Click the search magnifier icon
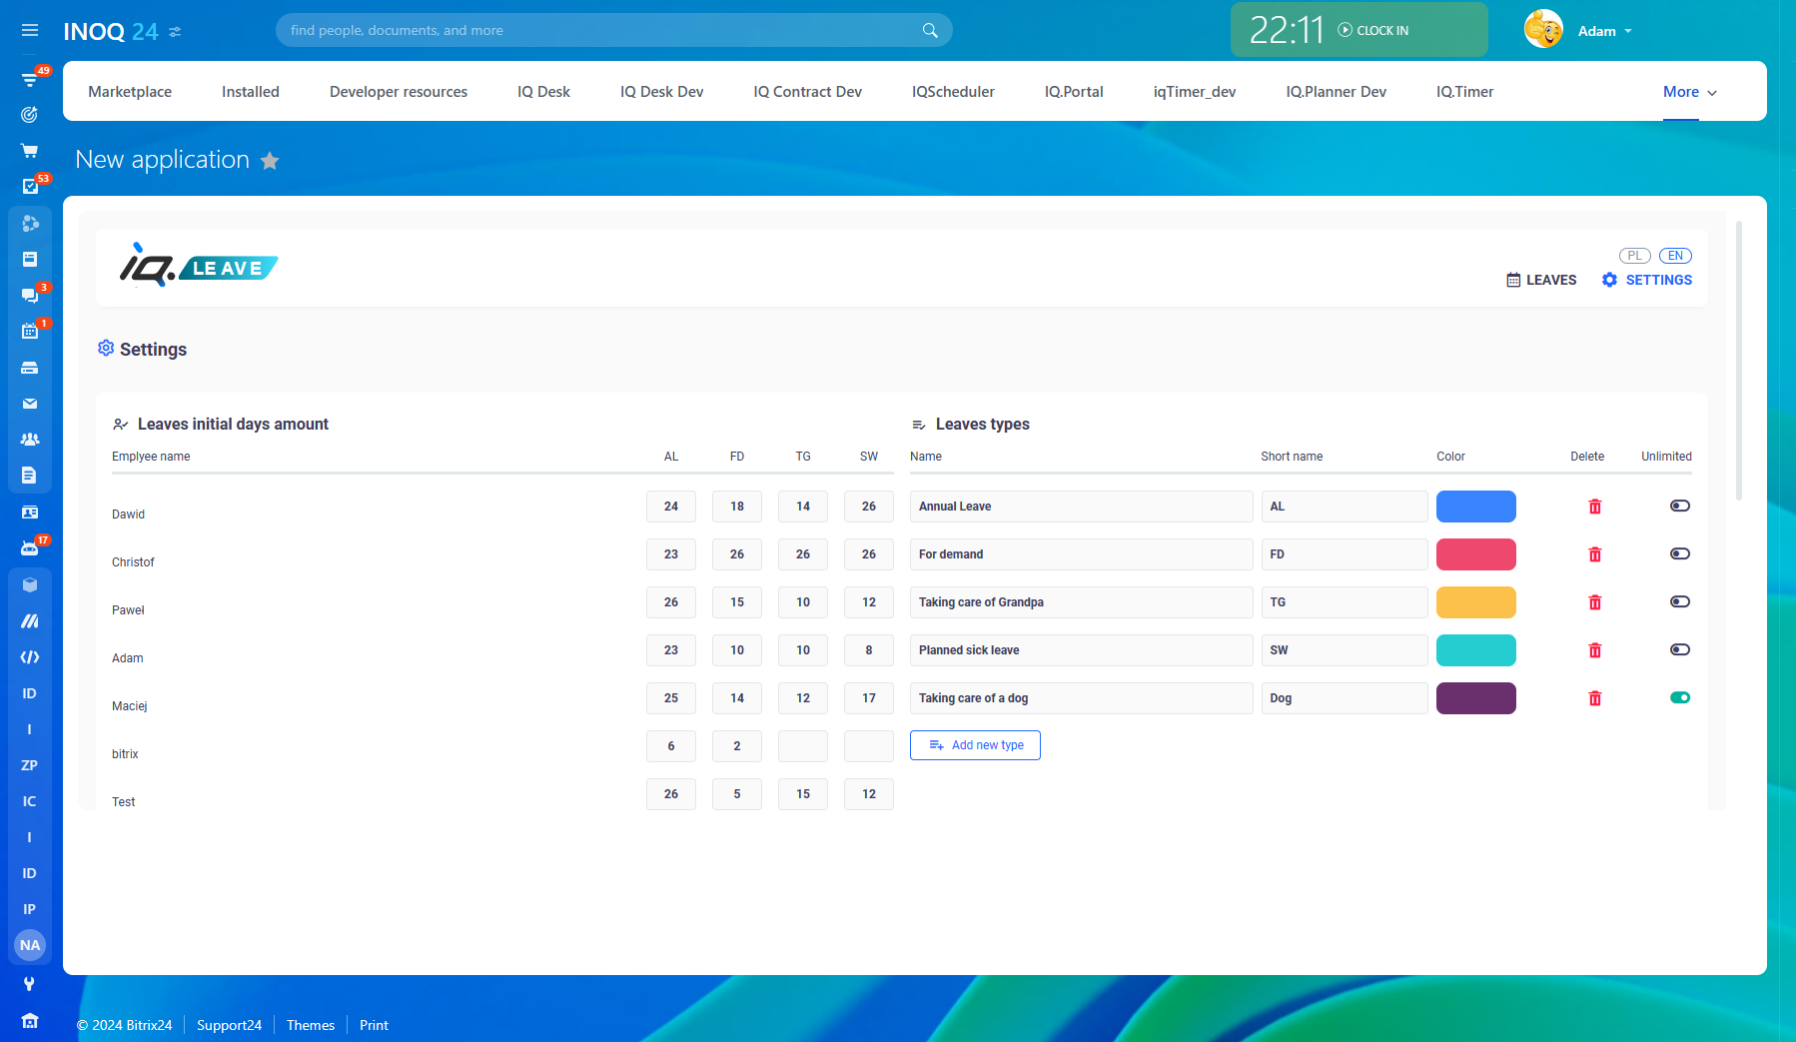1796x1042 pixels. pos(930,31)
